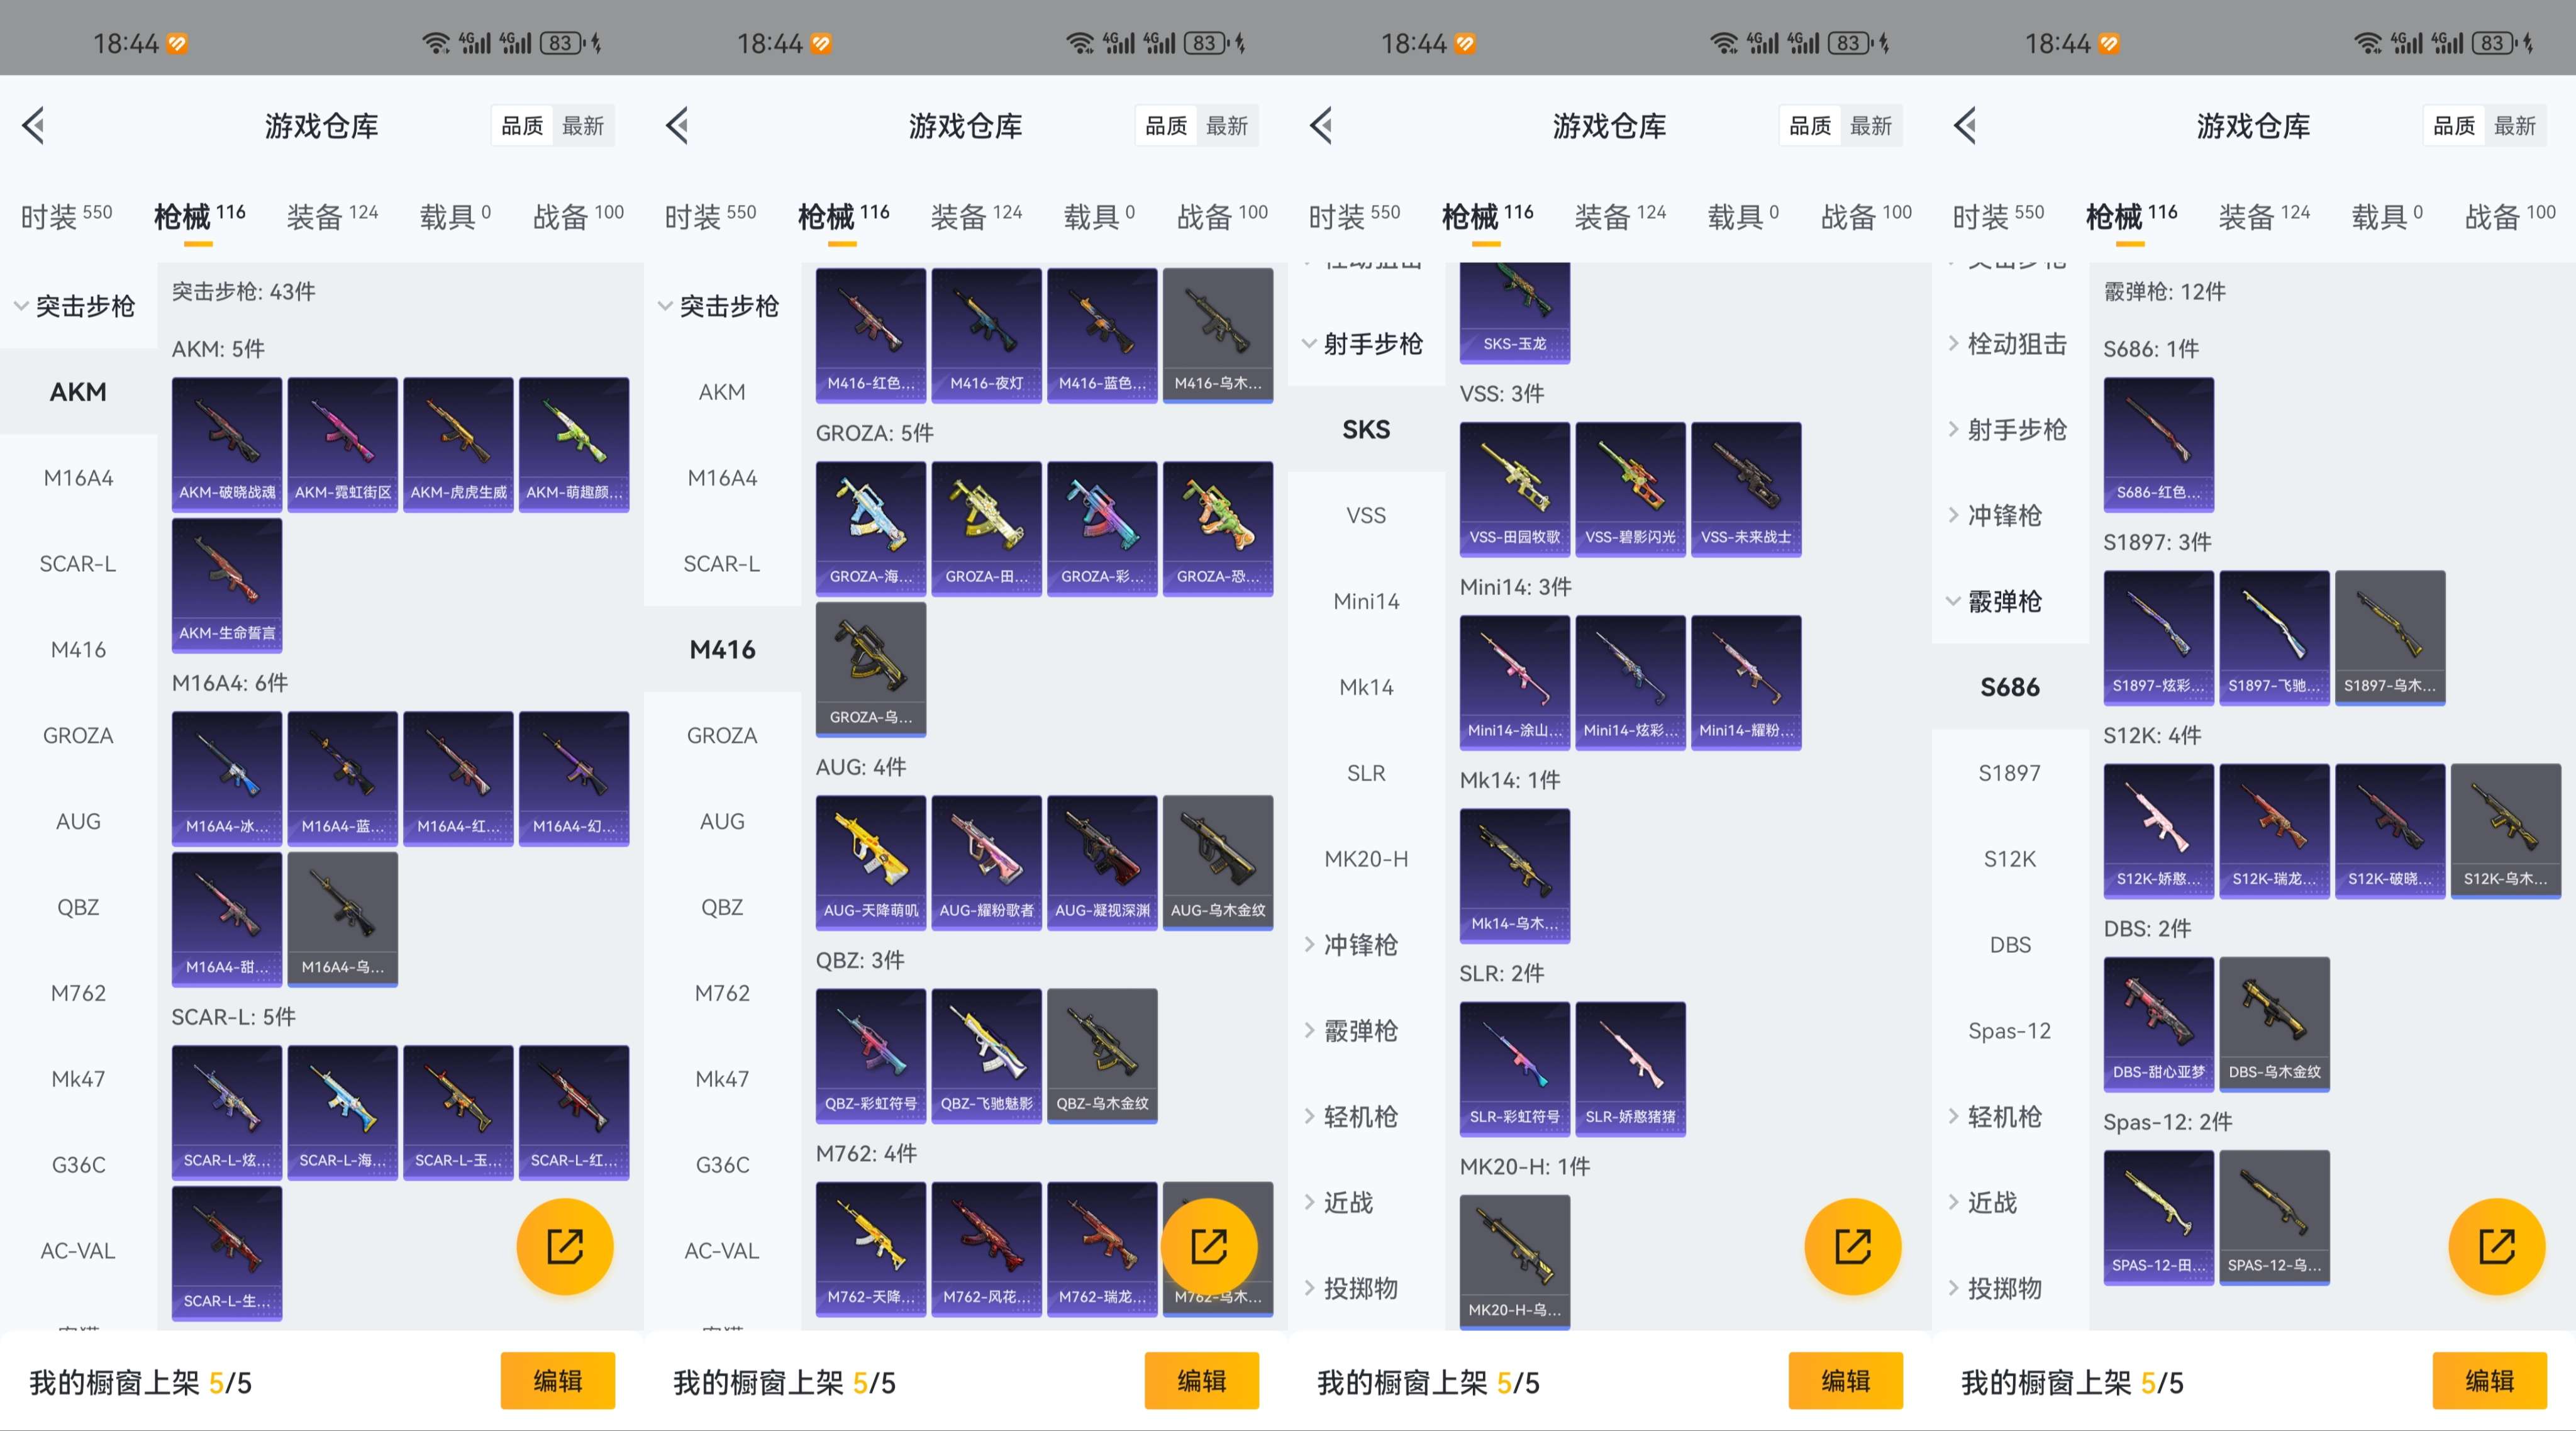Choose 品质 sorting on SKS-selected screen
The height and width of the screenshot is (1431, 2576).
point(1810,126)
